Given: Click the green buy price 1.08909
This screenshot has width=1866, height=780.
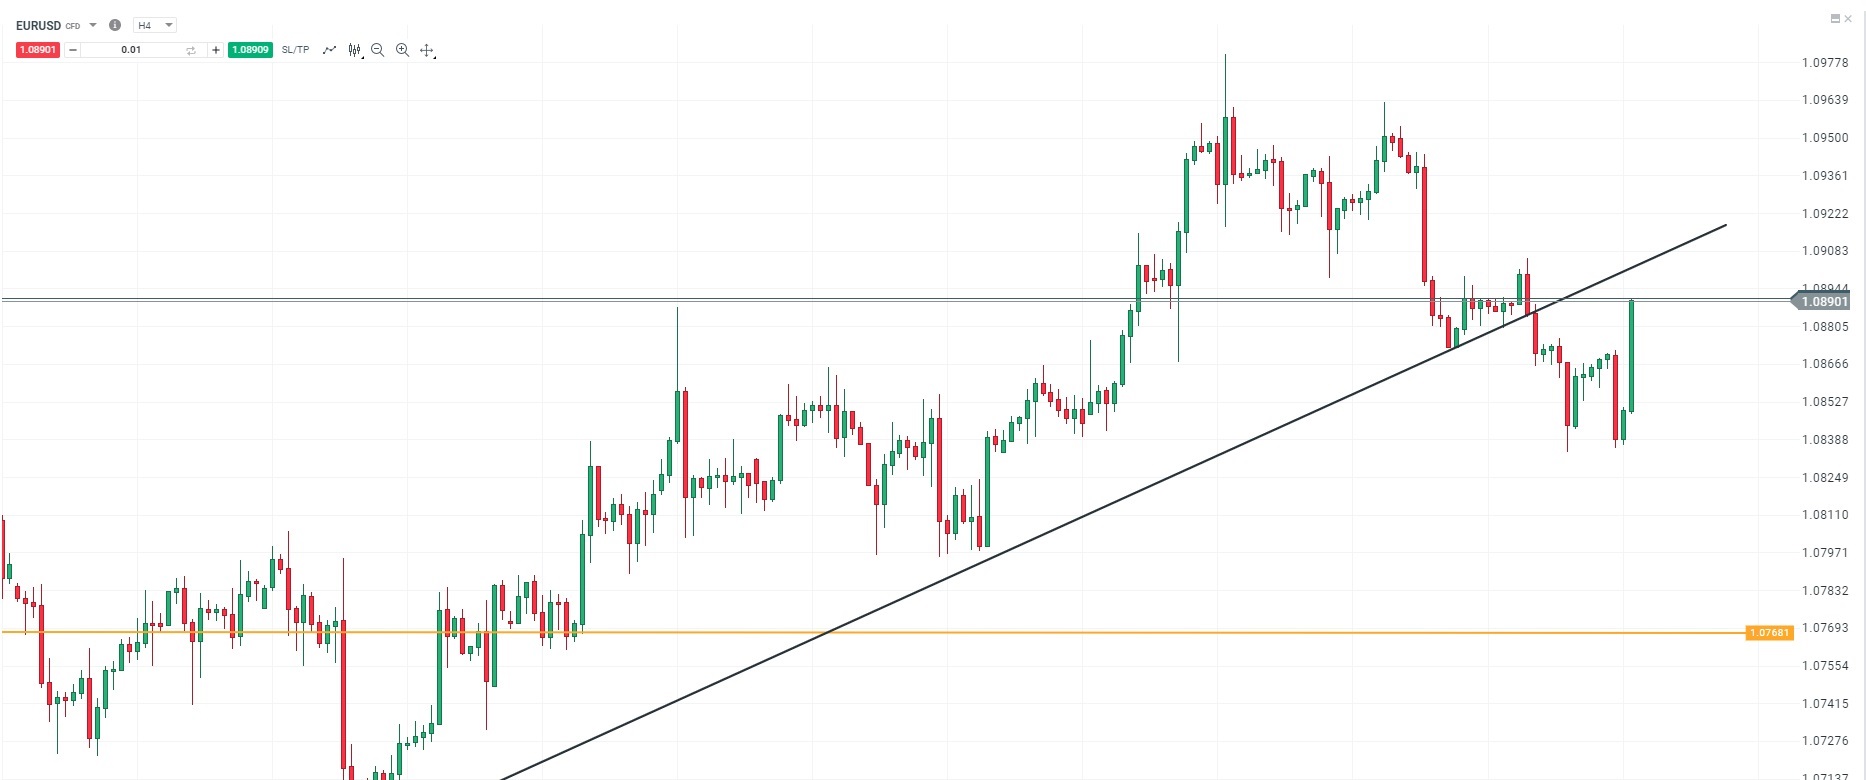Looking at the screenshot, I should click(x=250, y=50).
